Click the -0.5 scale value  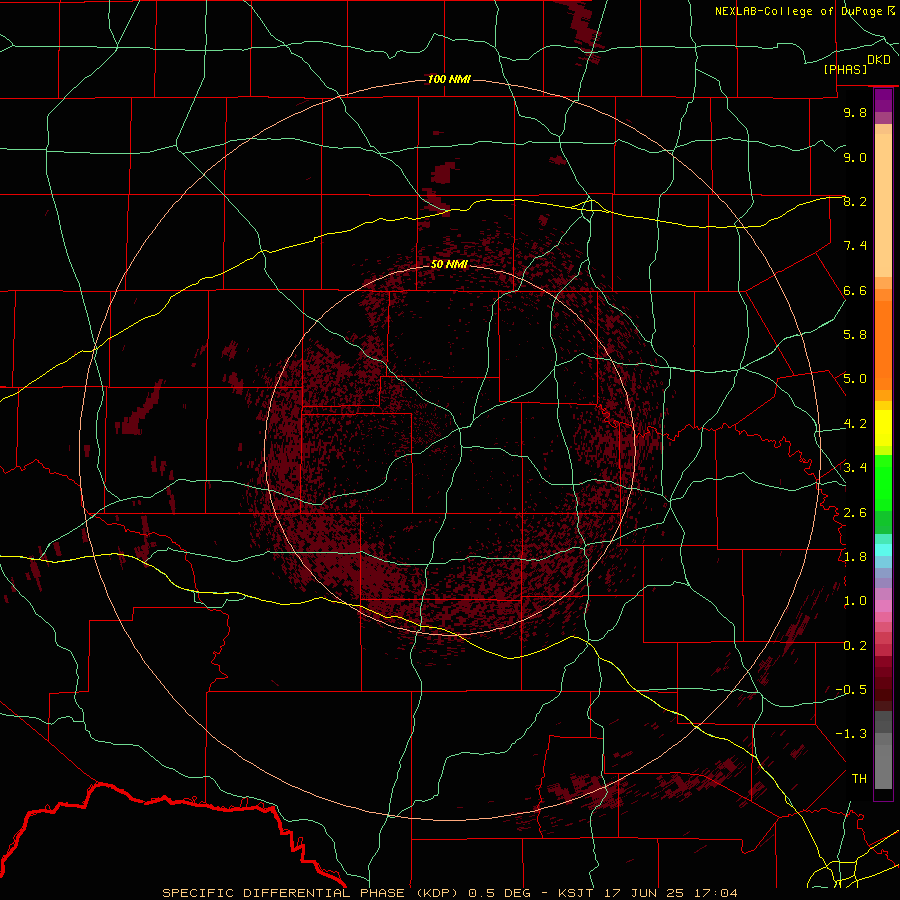pyautogui.click(x=851, y=689)
